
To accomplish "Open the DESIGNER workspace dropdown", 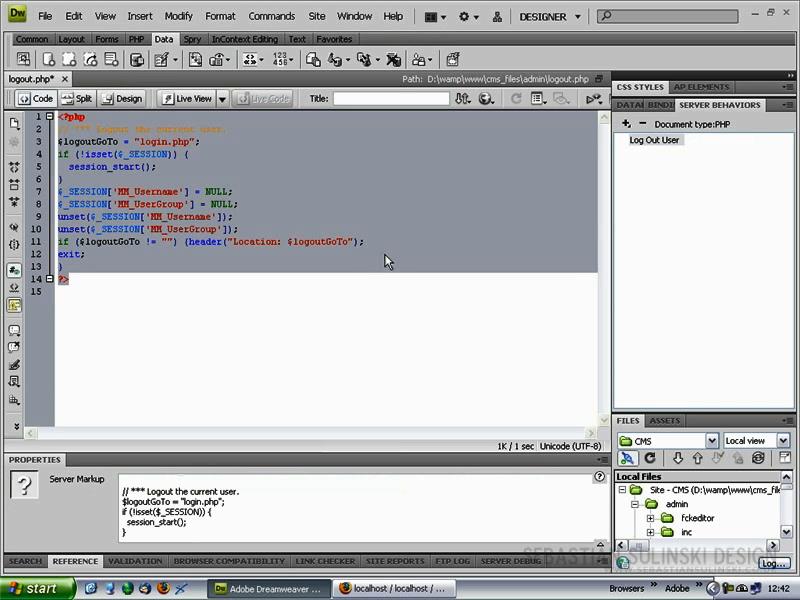I will pyautogui.click(x=549, y=17).
